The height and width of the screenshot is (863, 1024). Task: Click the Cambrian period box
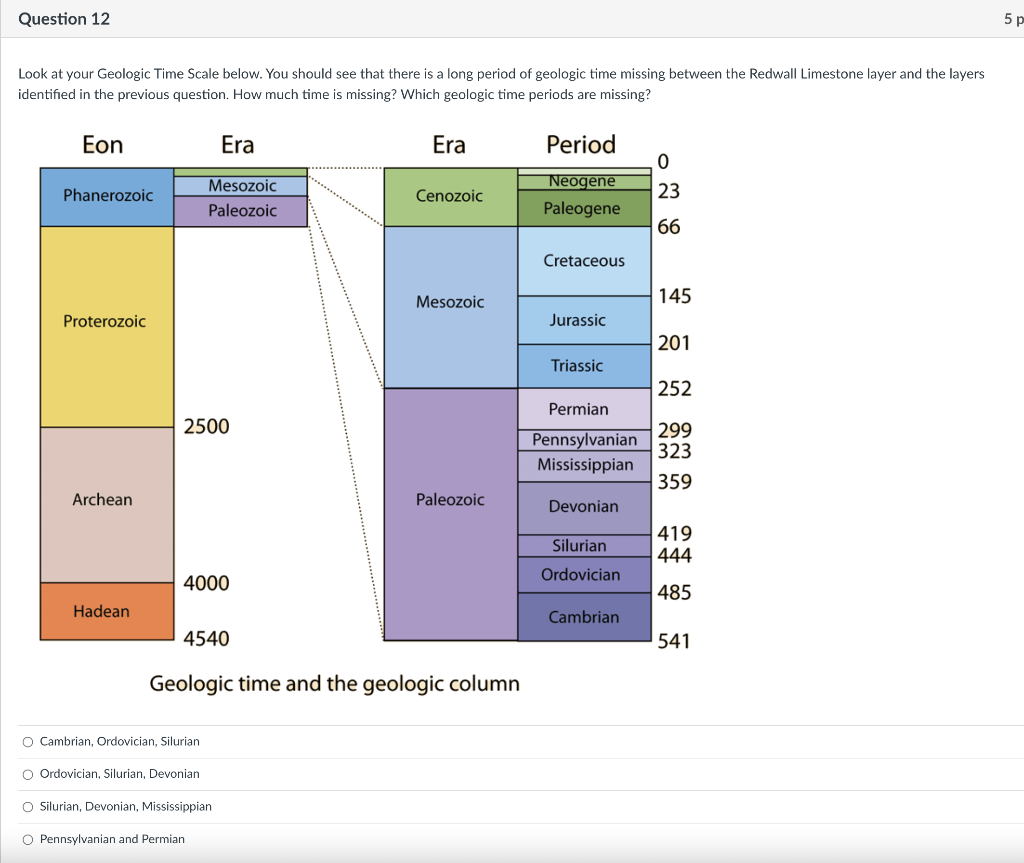[584, 617]
